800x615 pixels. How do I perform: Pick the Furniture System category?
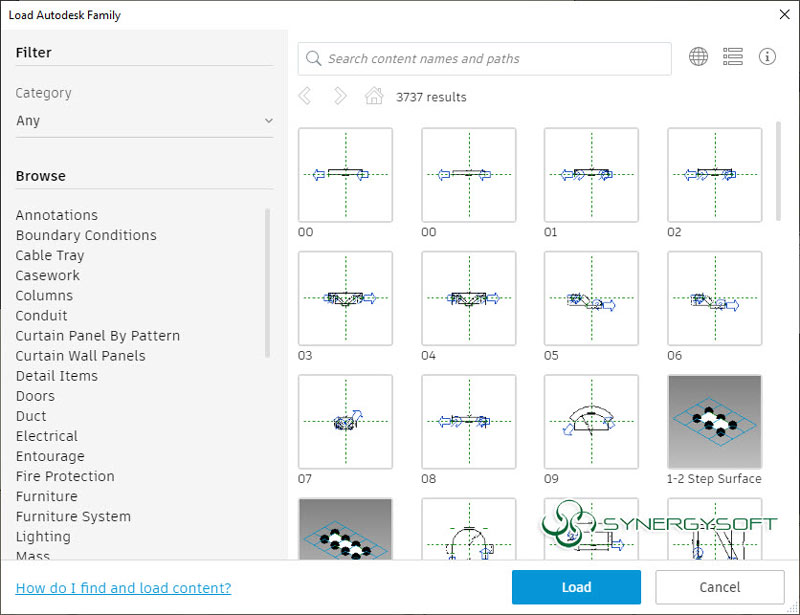tap(73, 517)
